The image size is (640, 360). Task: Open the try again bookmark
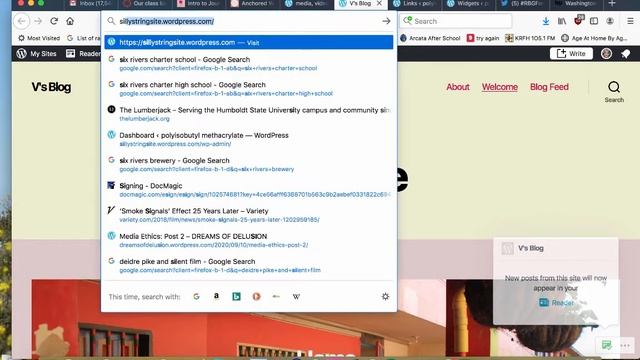(x=483, y=38)
